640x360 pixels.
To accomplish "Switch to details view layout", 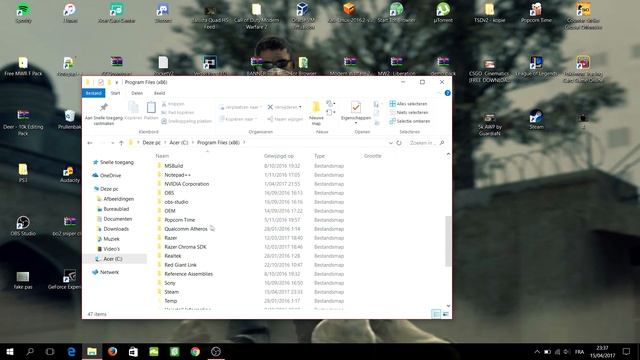I will 436,314.
